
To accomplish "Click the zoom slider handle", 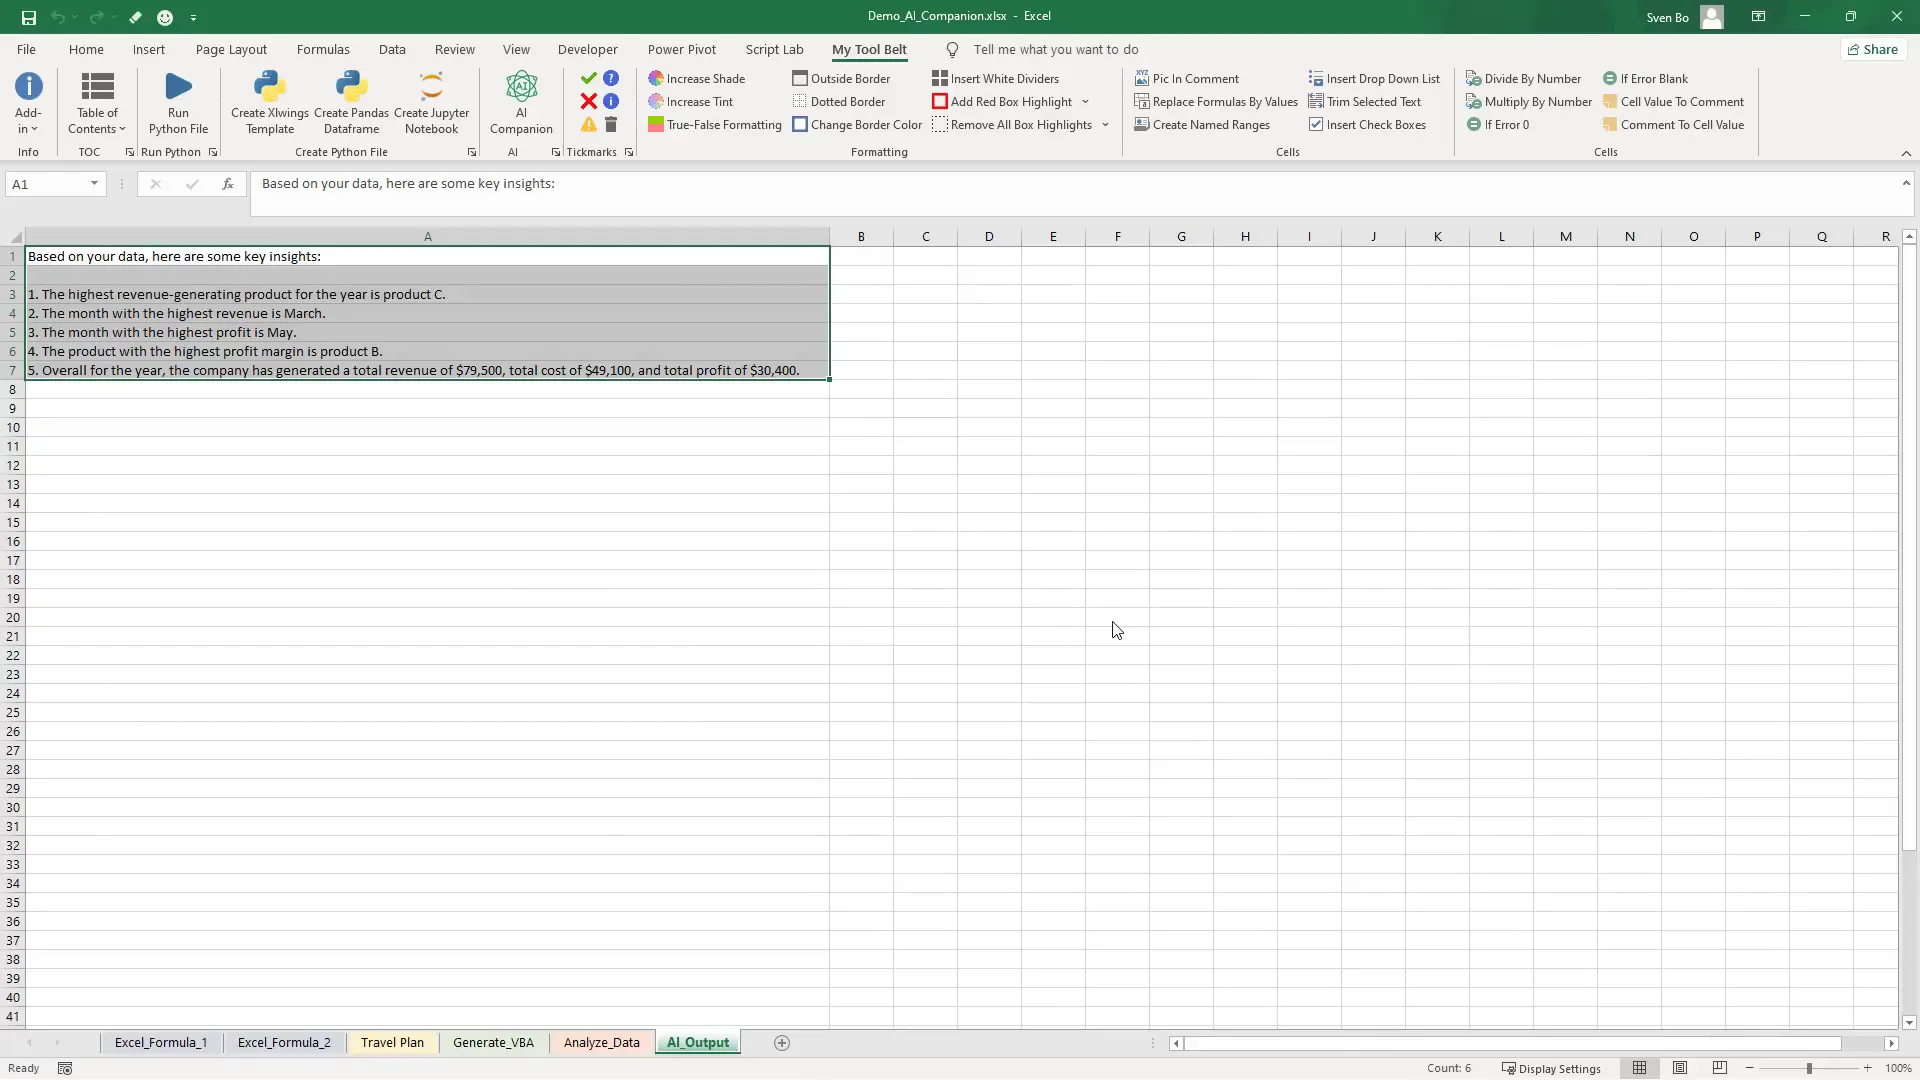I will pyautogui.click(x=1809, y=1068).
